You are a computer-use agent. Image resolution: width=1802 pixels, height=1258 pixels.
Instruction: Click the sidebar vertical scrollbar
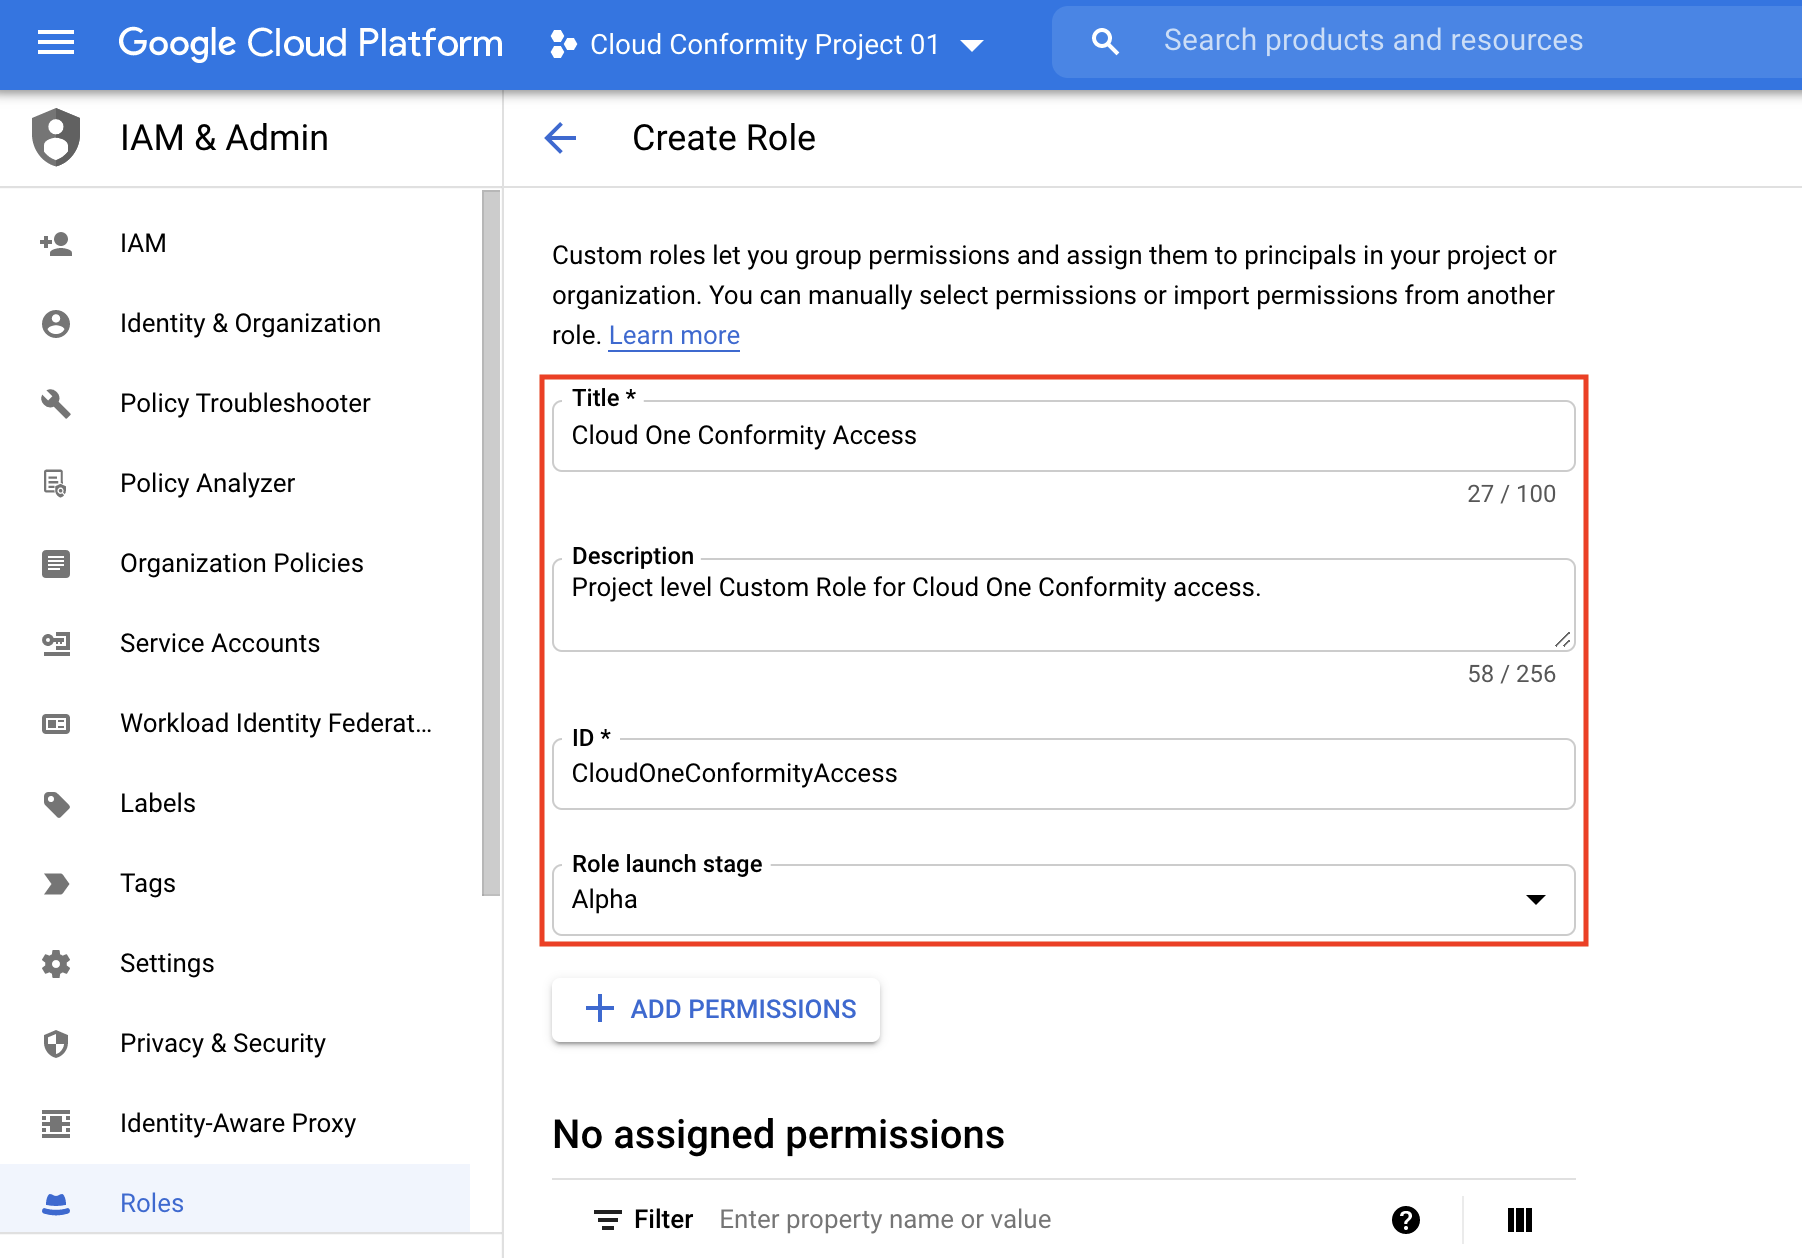(491, 540)
